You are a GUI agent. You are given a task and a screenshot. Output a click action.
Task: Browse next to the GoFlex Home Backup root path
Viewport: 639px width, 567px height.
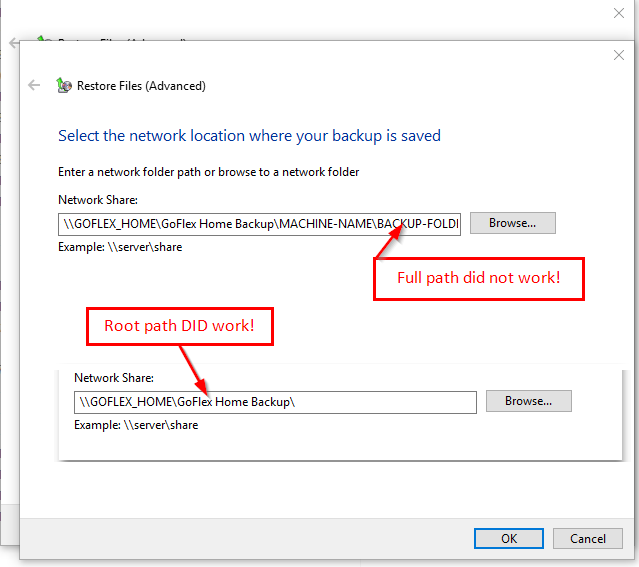coord(529,401)
